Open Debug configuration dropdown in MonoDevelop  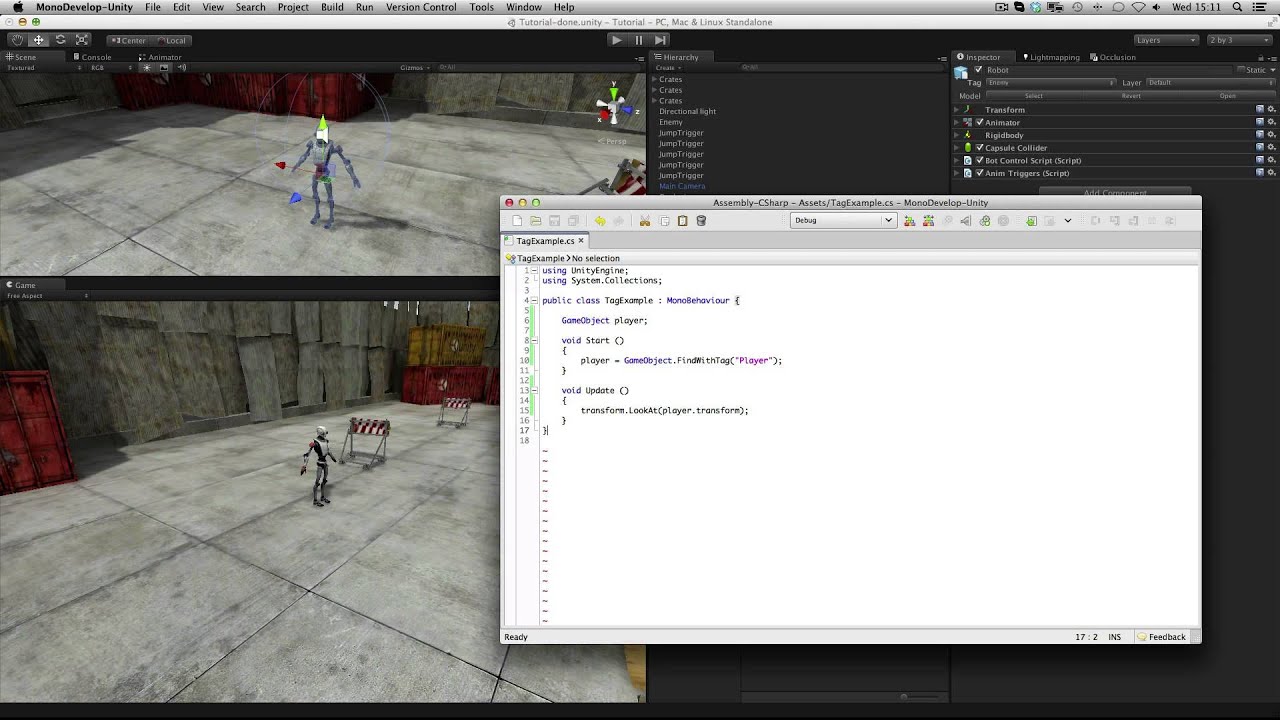[842, 221]
